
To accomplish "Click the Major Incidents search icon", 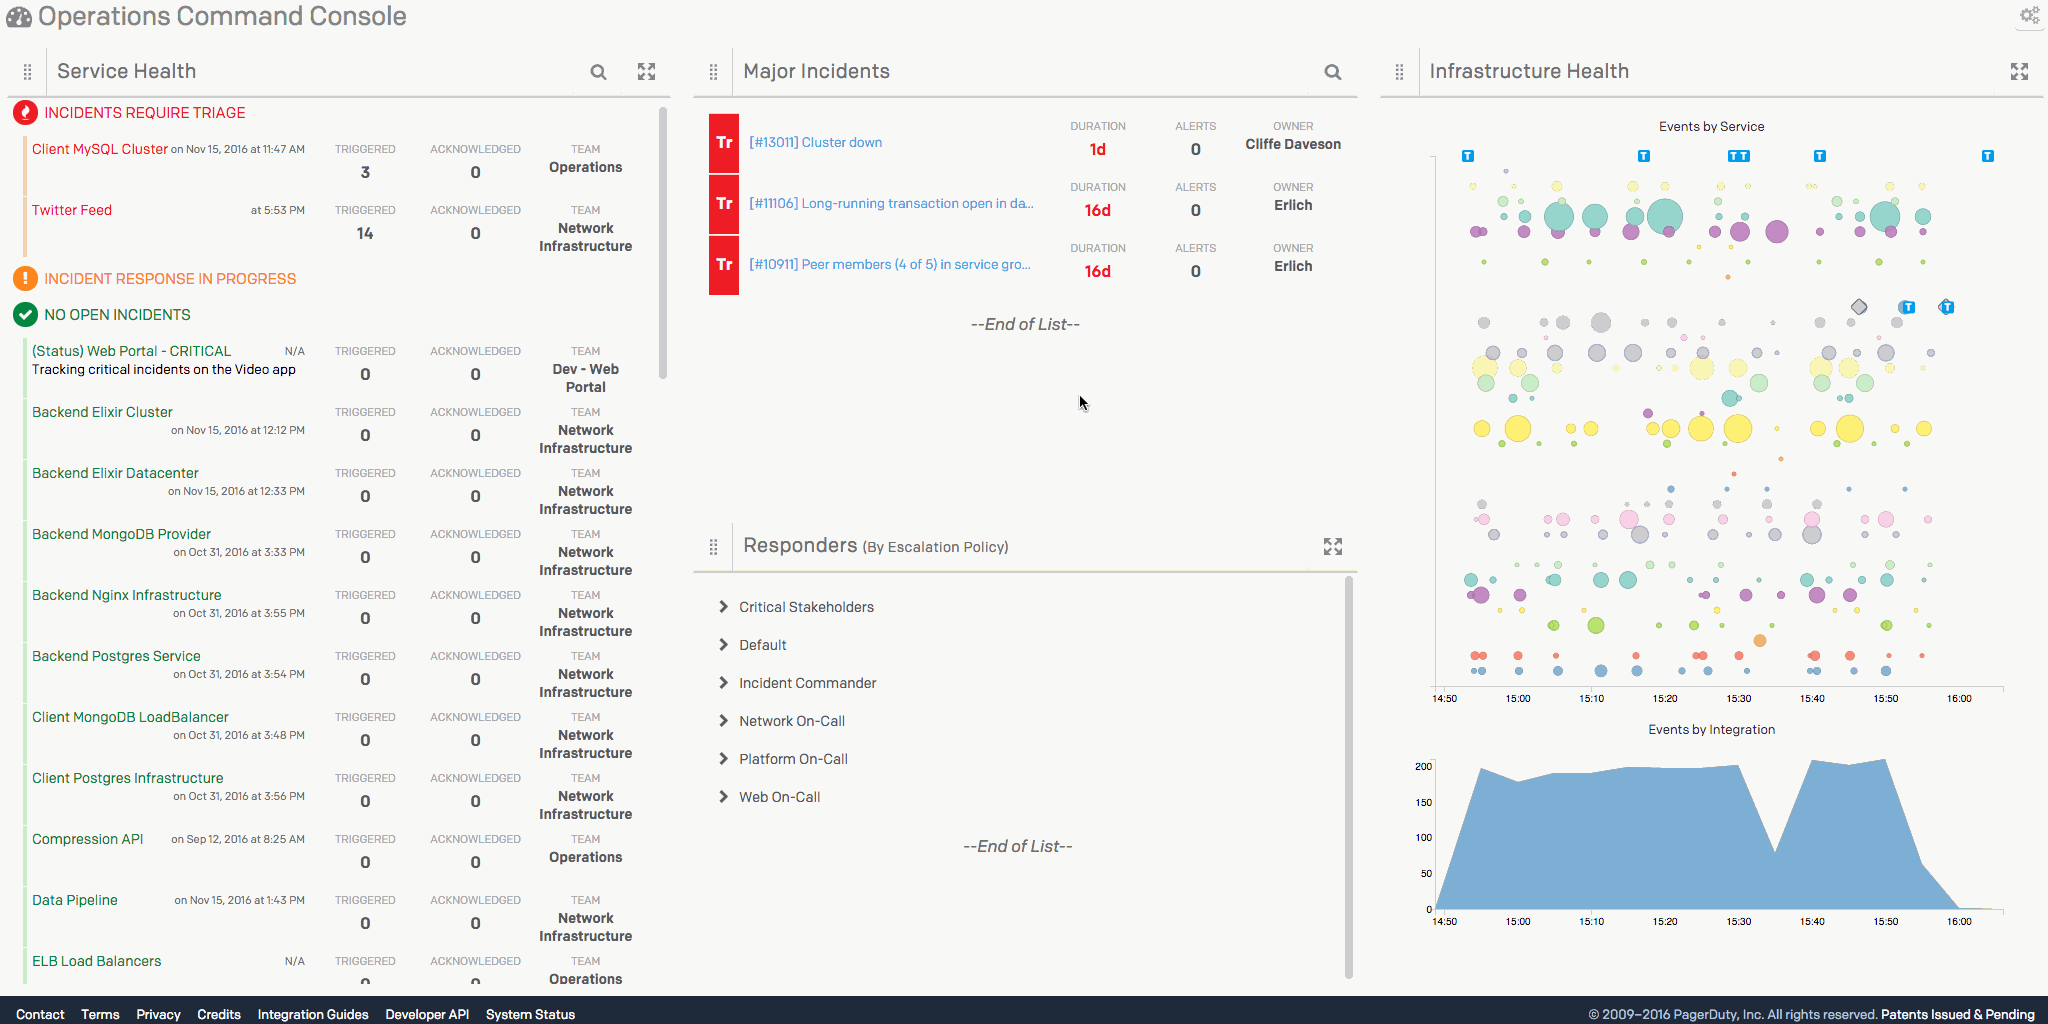I will 1332,72.
